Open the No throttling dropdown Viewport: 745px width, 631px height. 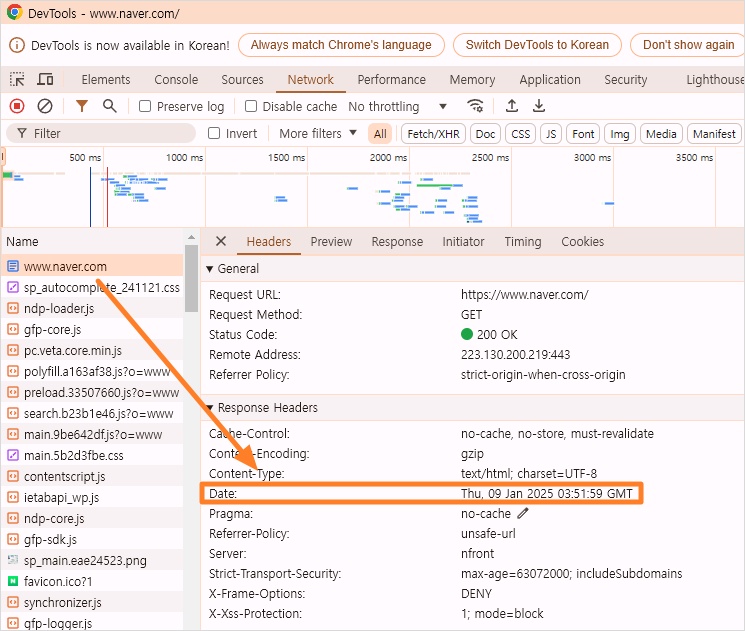coord(397,106)
